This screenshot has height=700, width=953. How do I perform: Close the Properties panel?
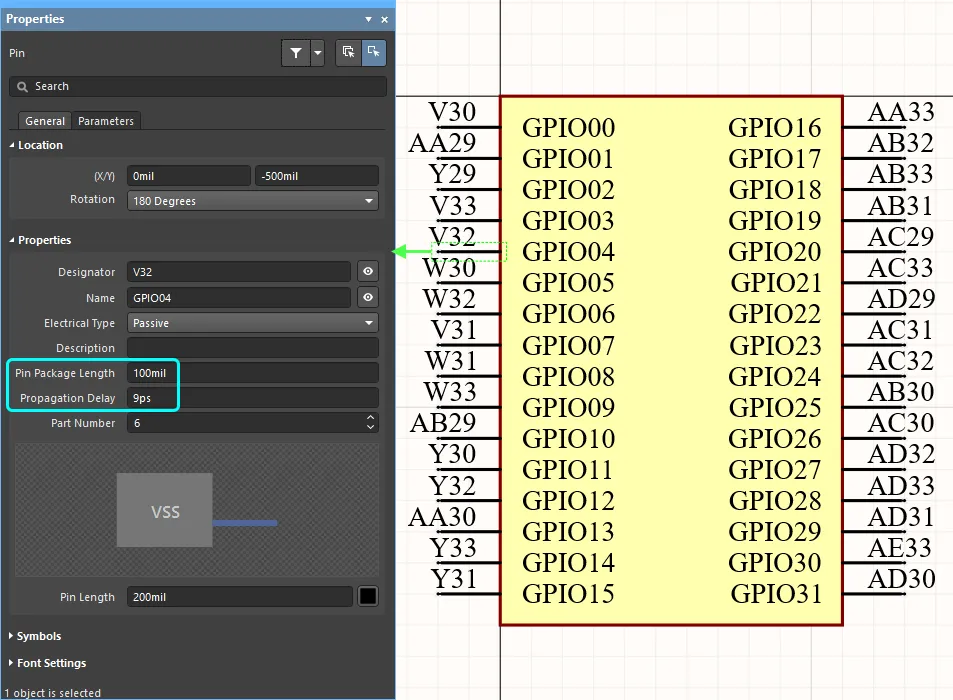pos(385,19)
